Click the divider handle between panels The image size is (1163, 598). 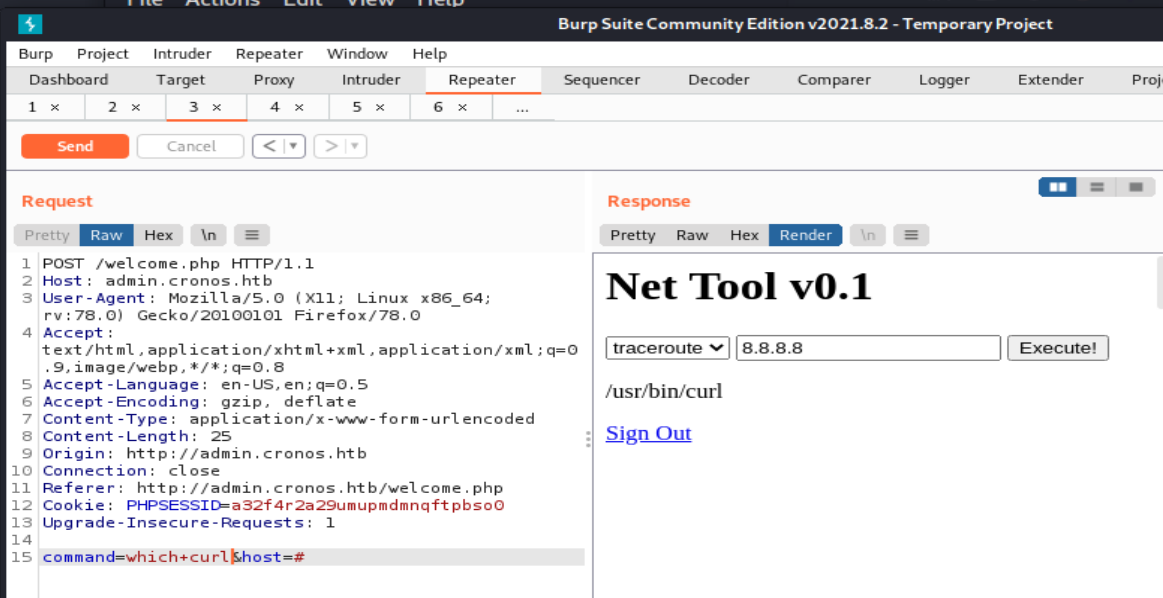(588, 438)
